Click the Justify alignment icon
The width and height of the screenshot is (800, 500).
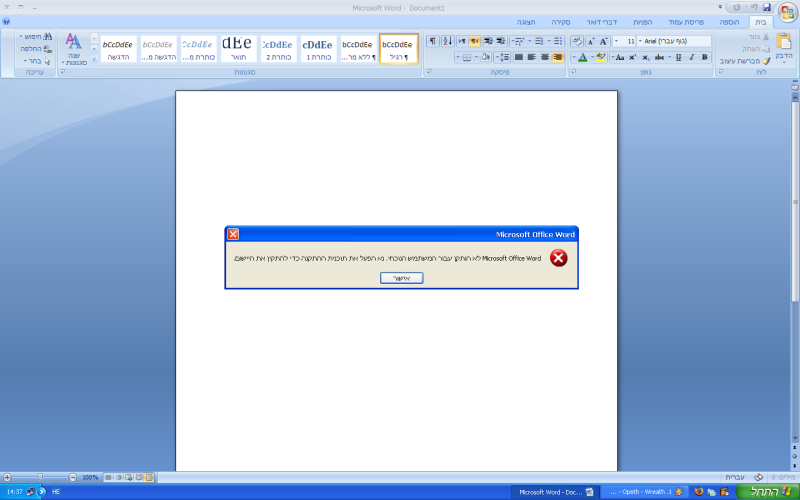(519, 57)
